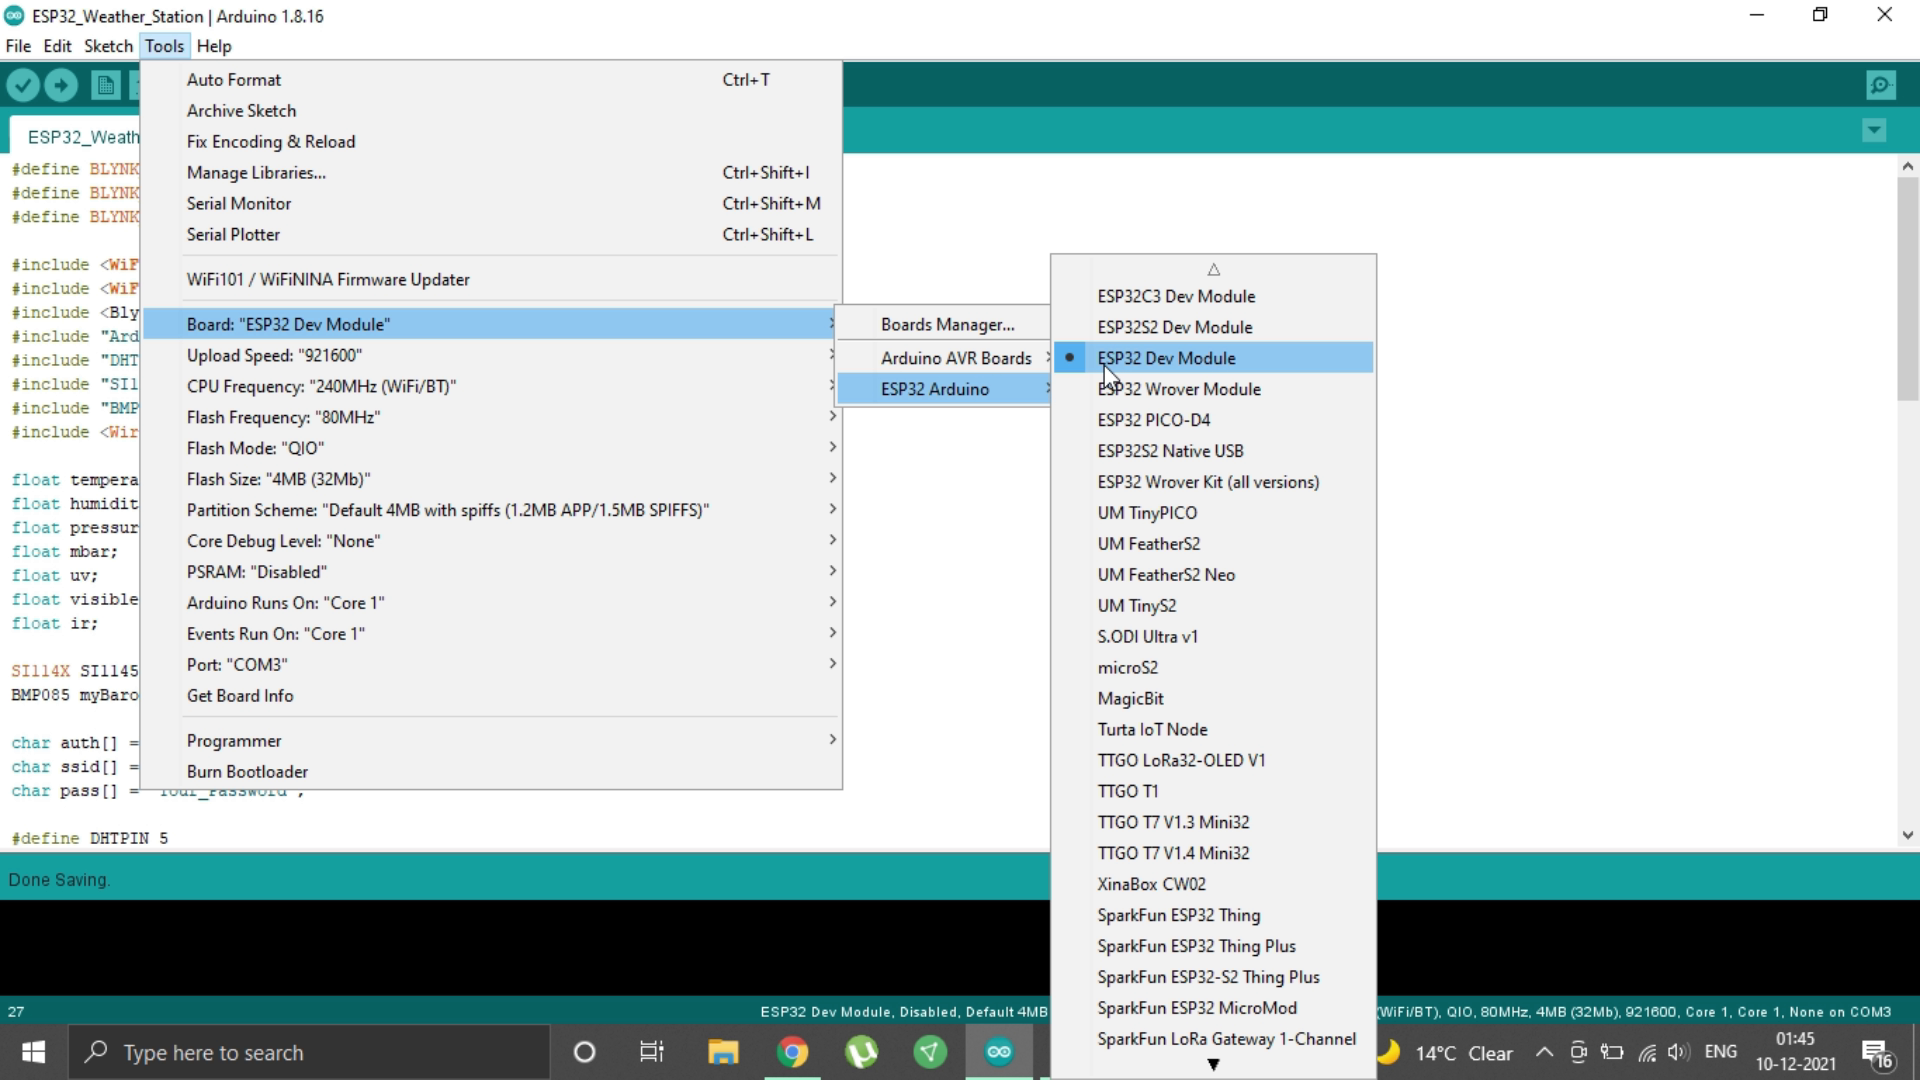Viewport: 1920px width, 1080px height.
Task: Click Get Board Info
Action: pyautogui.click(x=491, y=696)
